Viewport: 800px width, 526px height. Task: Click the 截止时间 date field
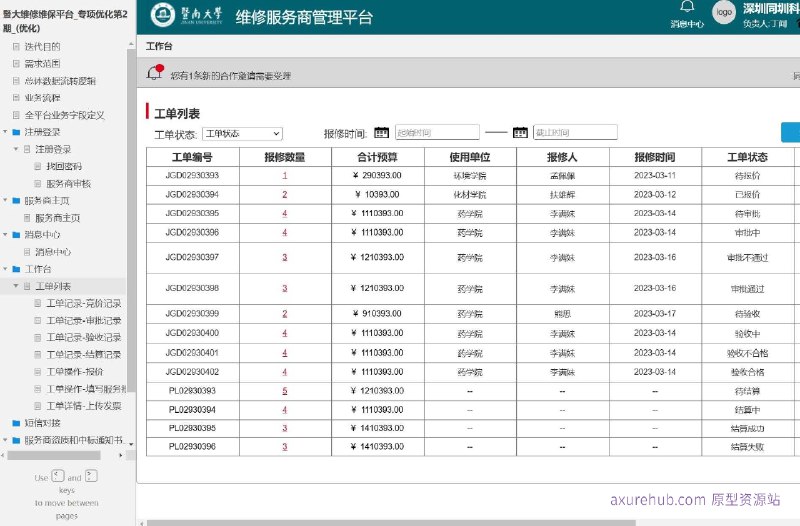click(575, 133)
